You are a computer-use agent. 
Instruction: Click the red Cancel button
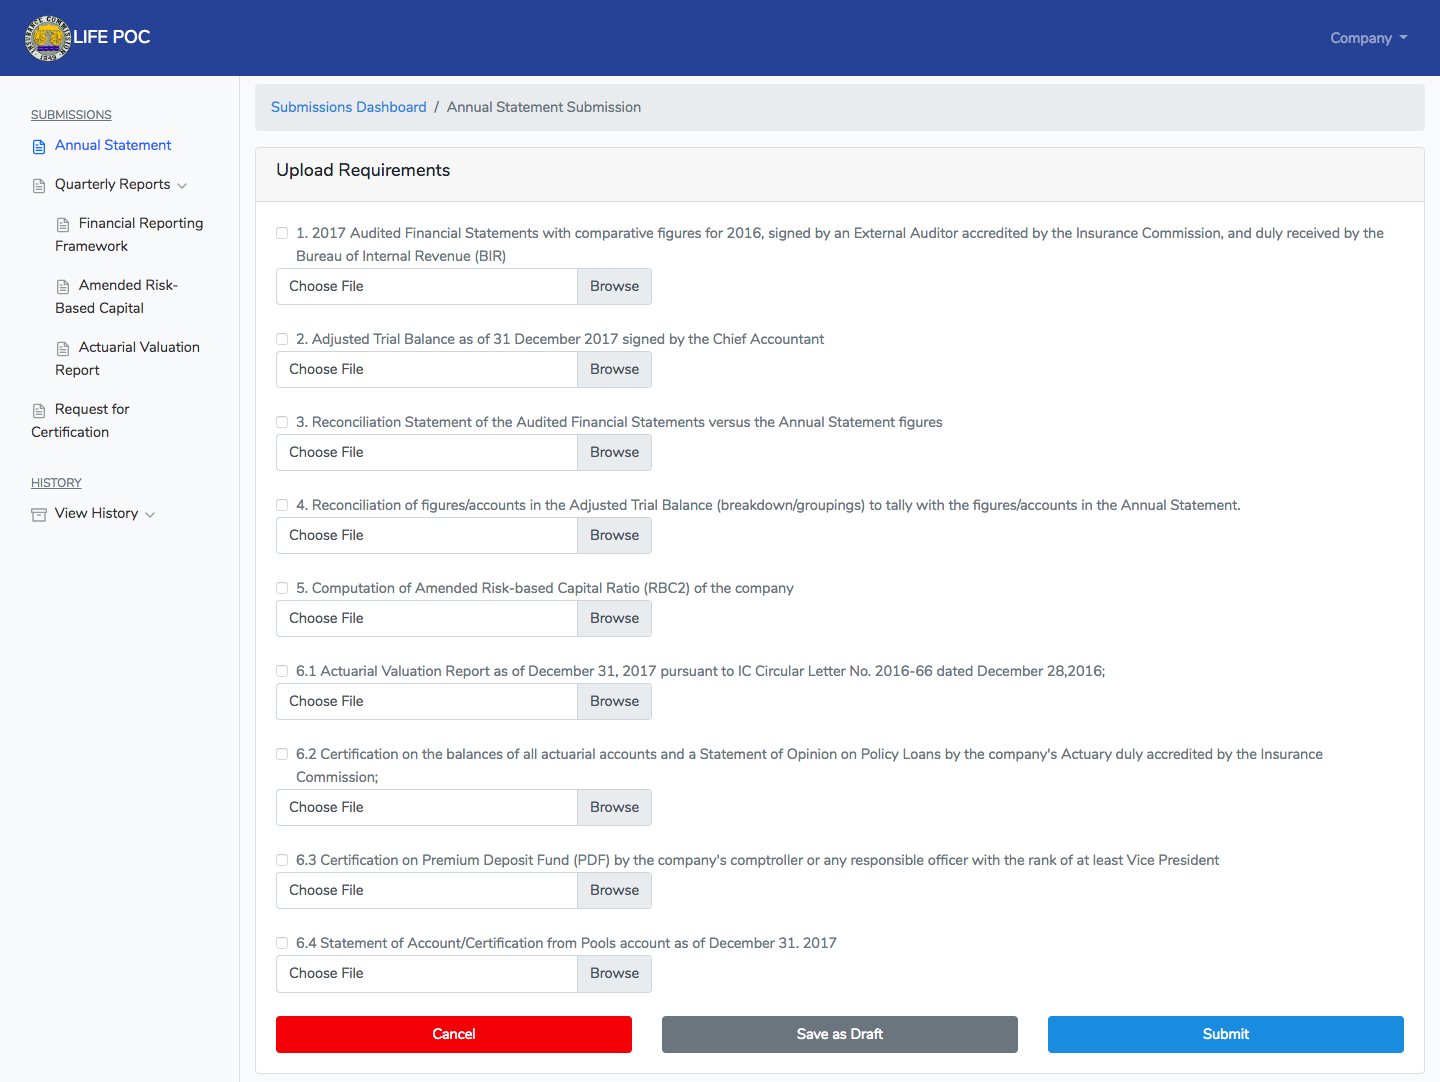[454, 1034]
